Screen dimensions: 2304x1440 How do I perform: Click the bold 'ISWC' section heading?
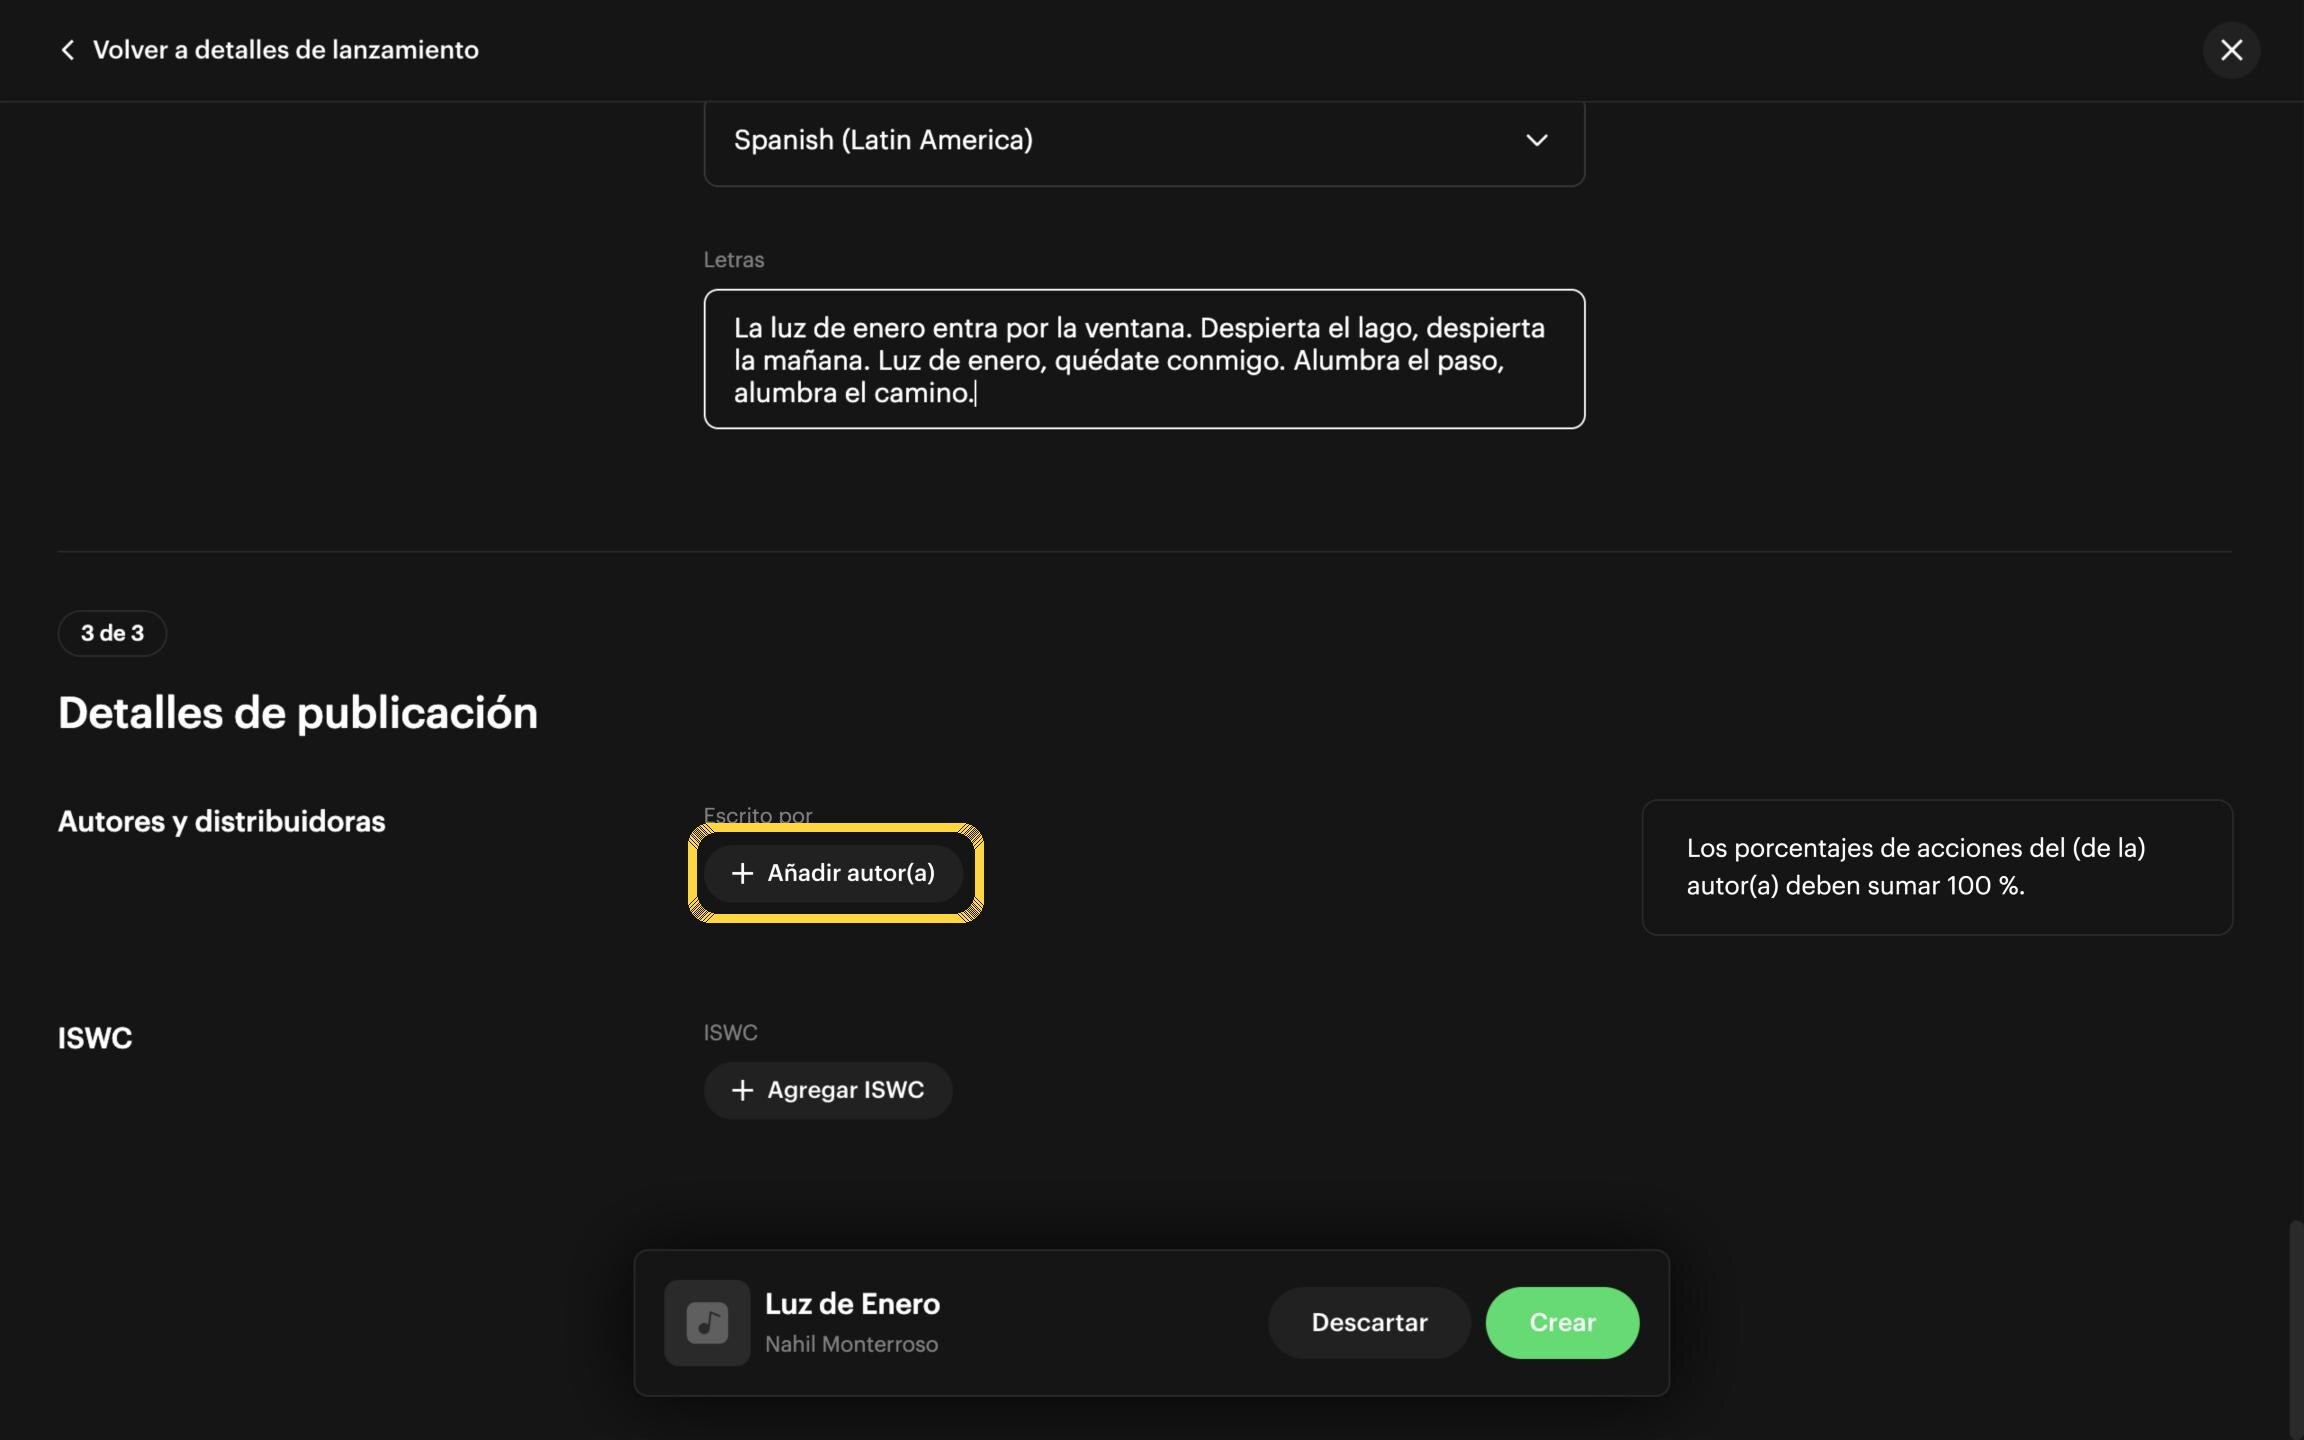[x=95, y=1038]
